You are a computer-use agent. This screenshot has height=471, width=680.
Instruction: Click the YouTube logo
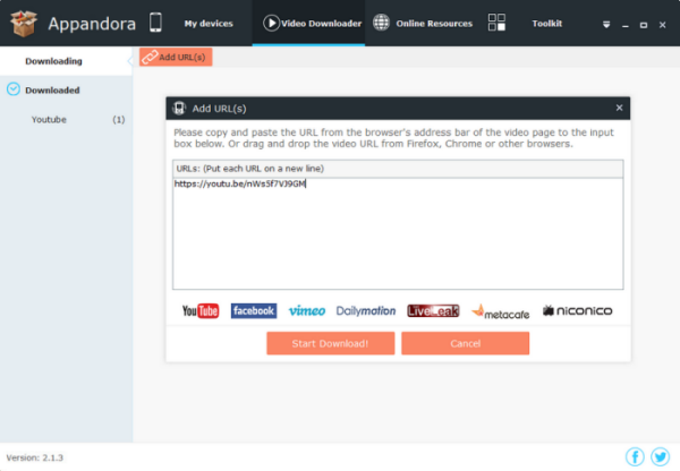tap(200, 311)
